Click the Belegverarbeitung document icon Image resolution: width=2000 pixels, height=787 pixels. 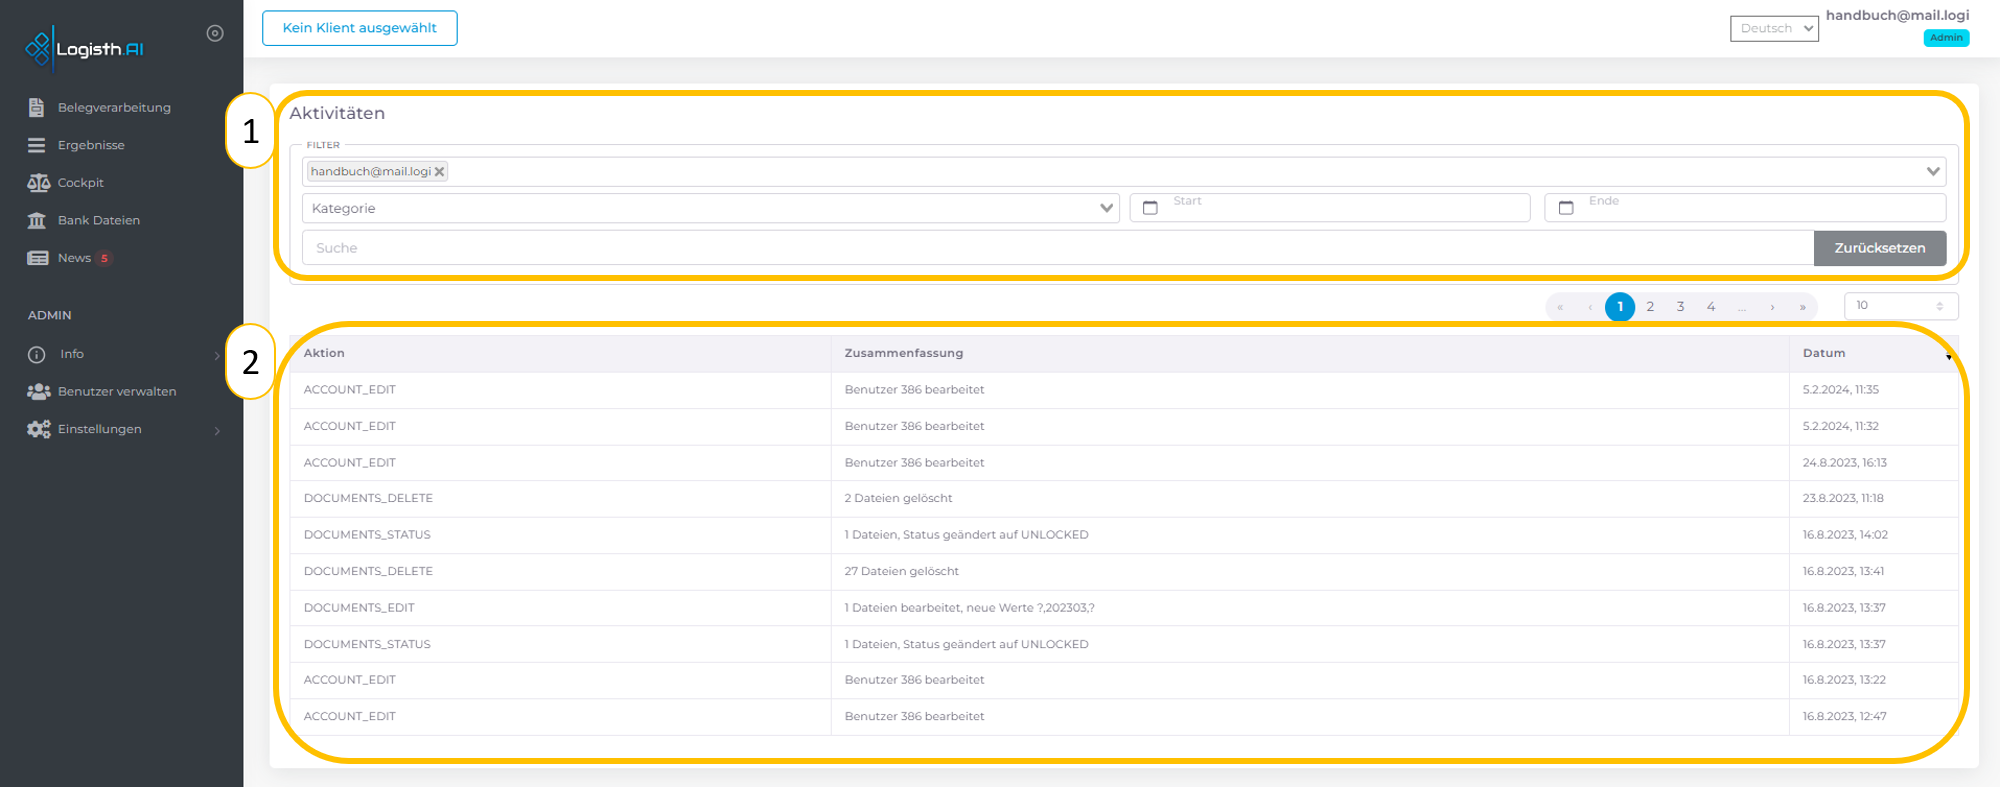[x=37, y=107]
